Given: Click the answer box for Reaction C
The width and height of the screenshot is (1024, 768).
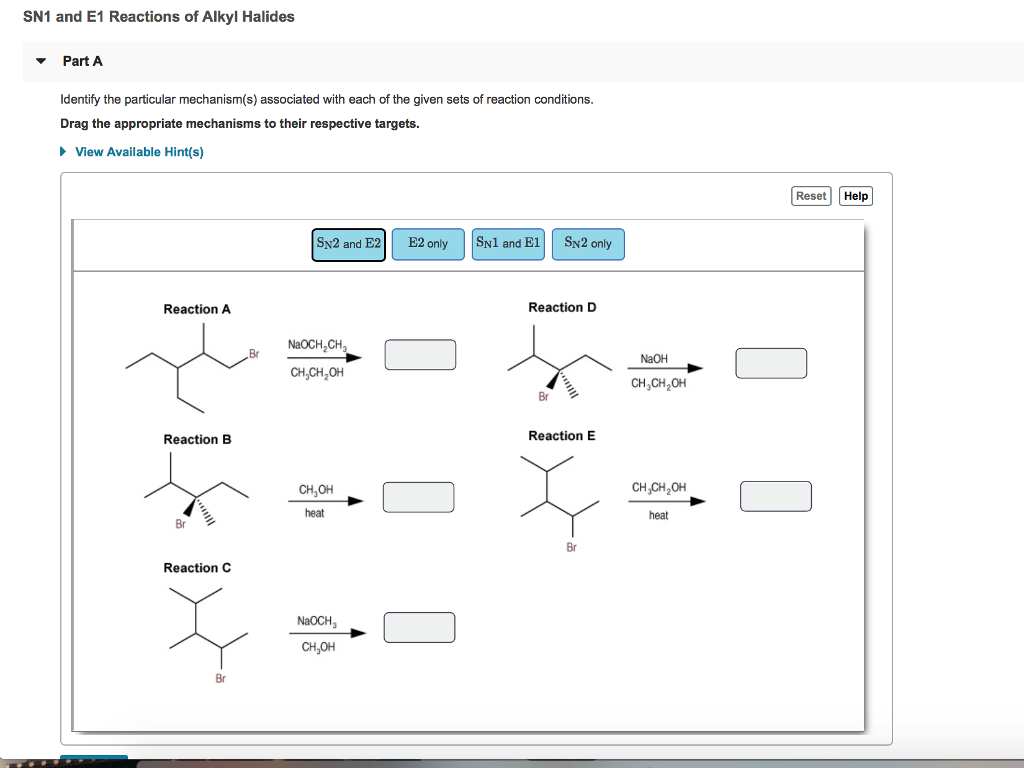Looking at the screenshot, I should coord(419,627).
